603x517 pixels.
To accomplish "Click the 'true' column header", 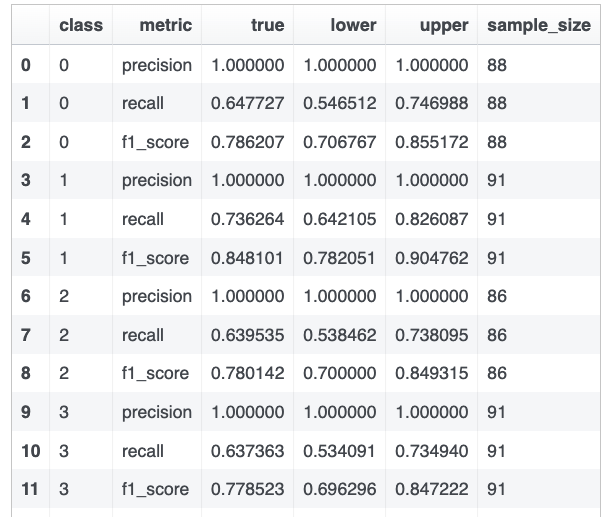I will click(x=268, y=25).
